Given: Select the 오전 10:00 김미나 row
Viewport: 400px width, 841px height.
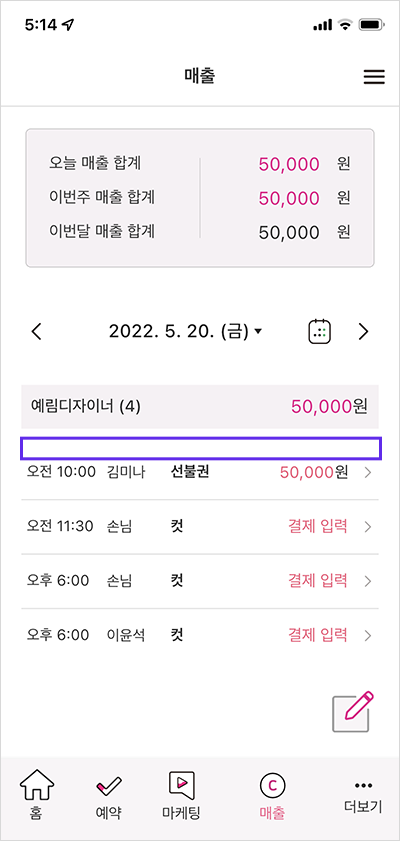Looking at the screenshot, I should tap(200, 473).
